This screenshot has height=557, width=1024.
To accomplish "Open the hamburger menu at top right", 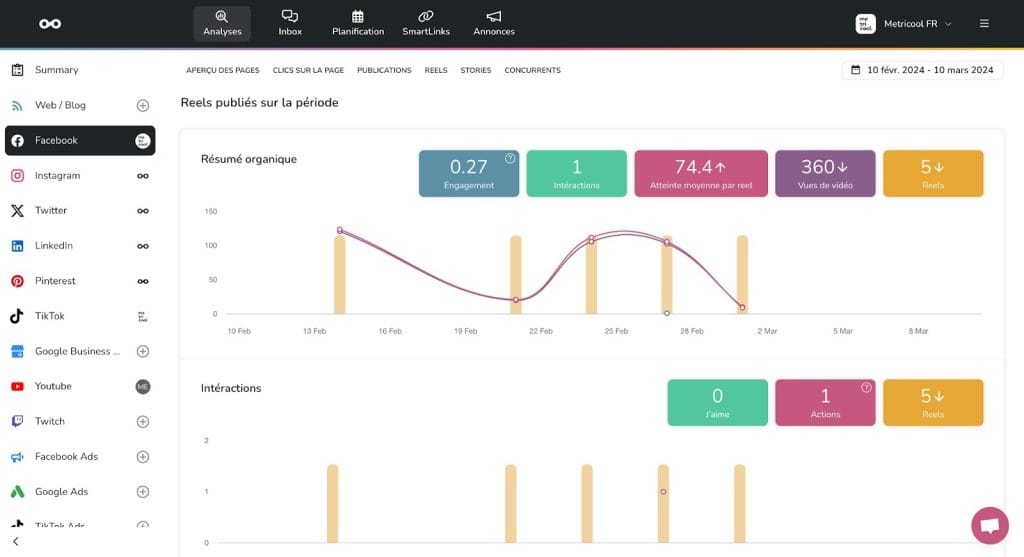I will click(x=984, y=23).
